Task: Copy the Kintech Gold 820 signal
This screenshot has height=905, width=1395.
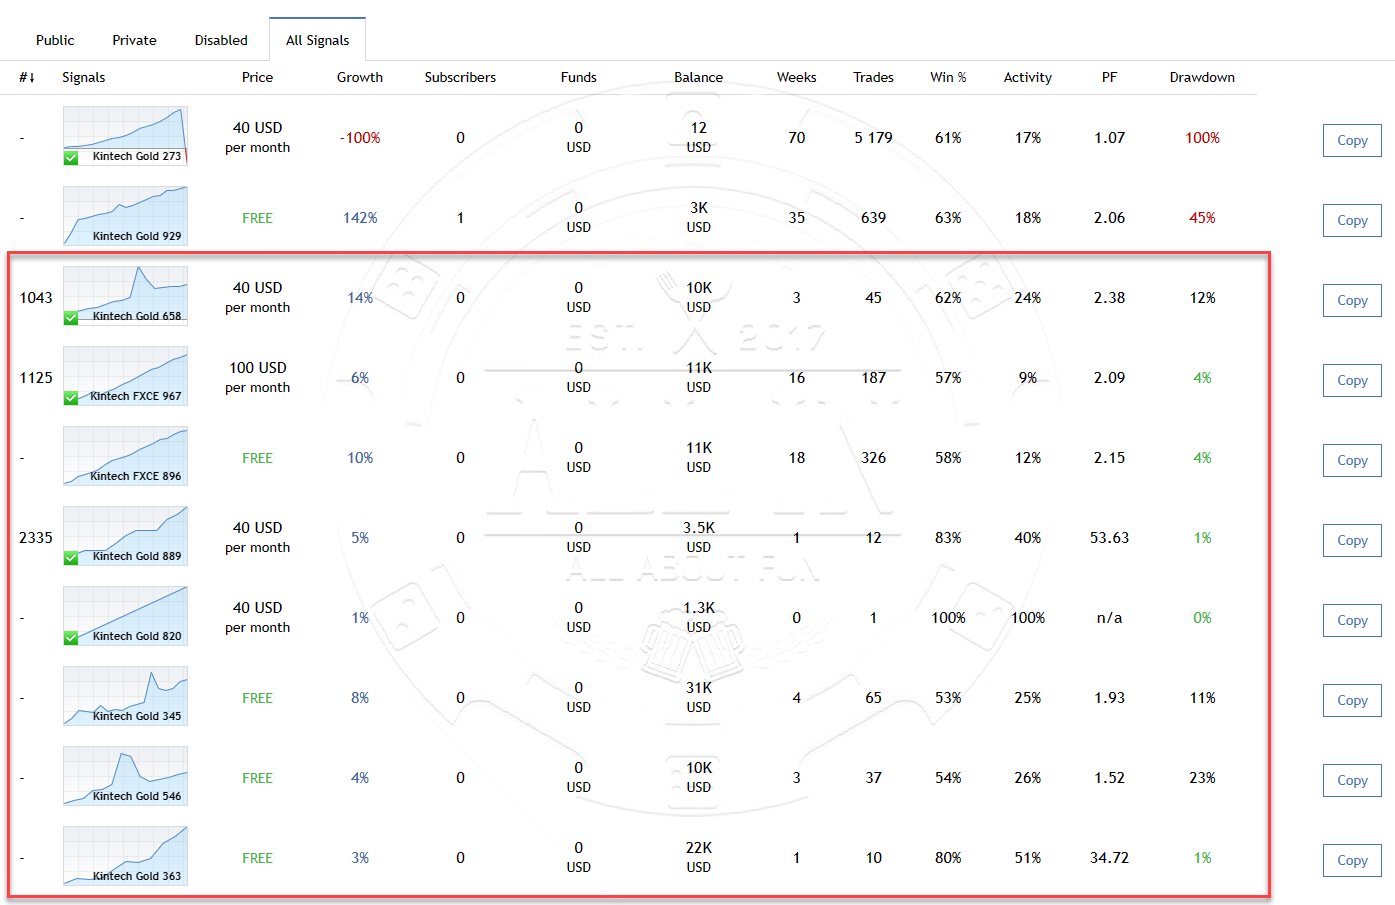Action: click(x=1352, y=621)
